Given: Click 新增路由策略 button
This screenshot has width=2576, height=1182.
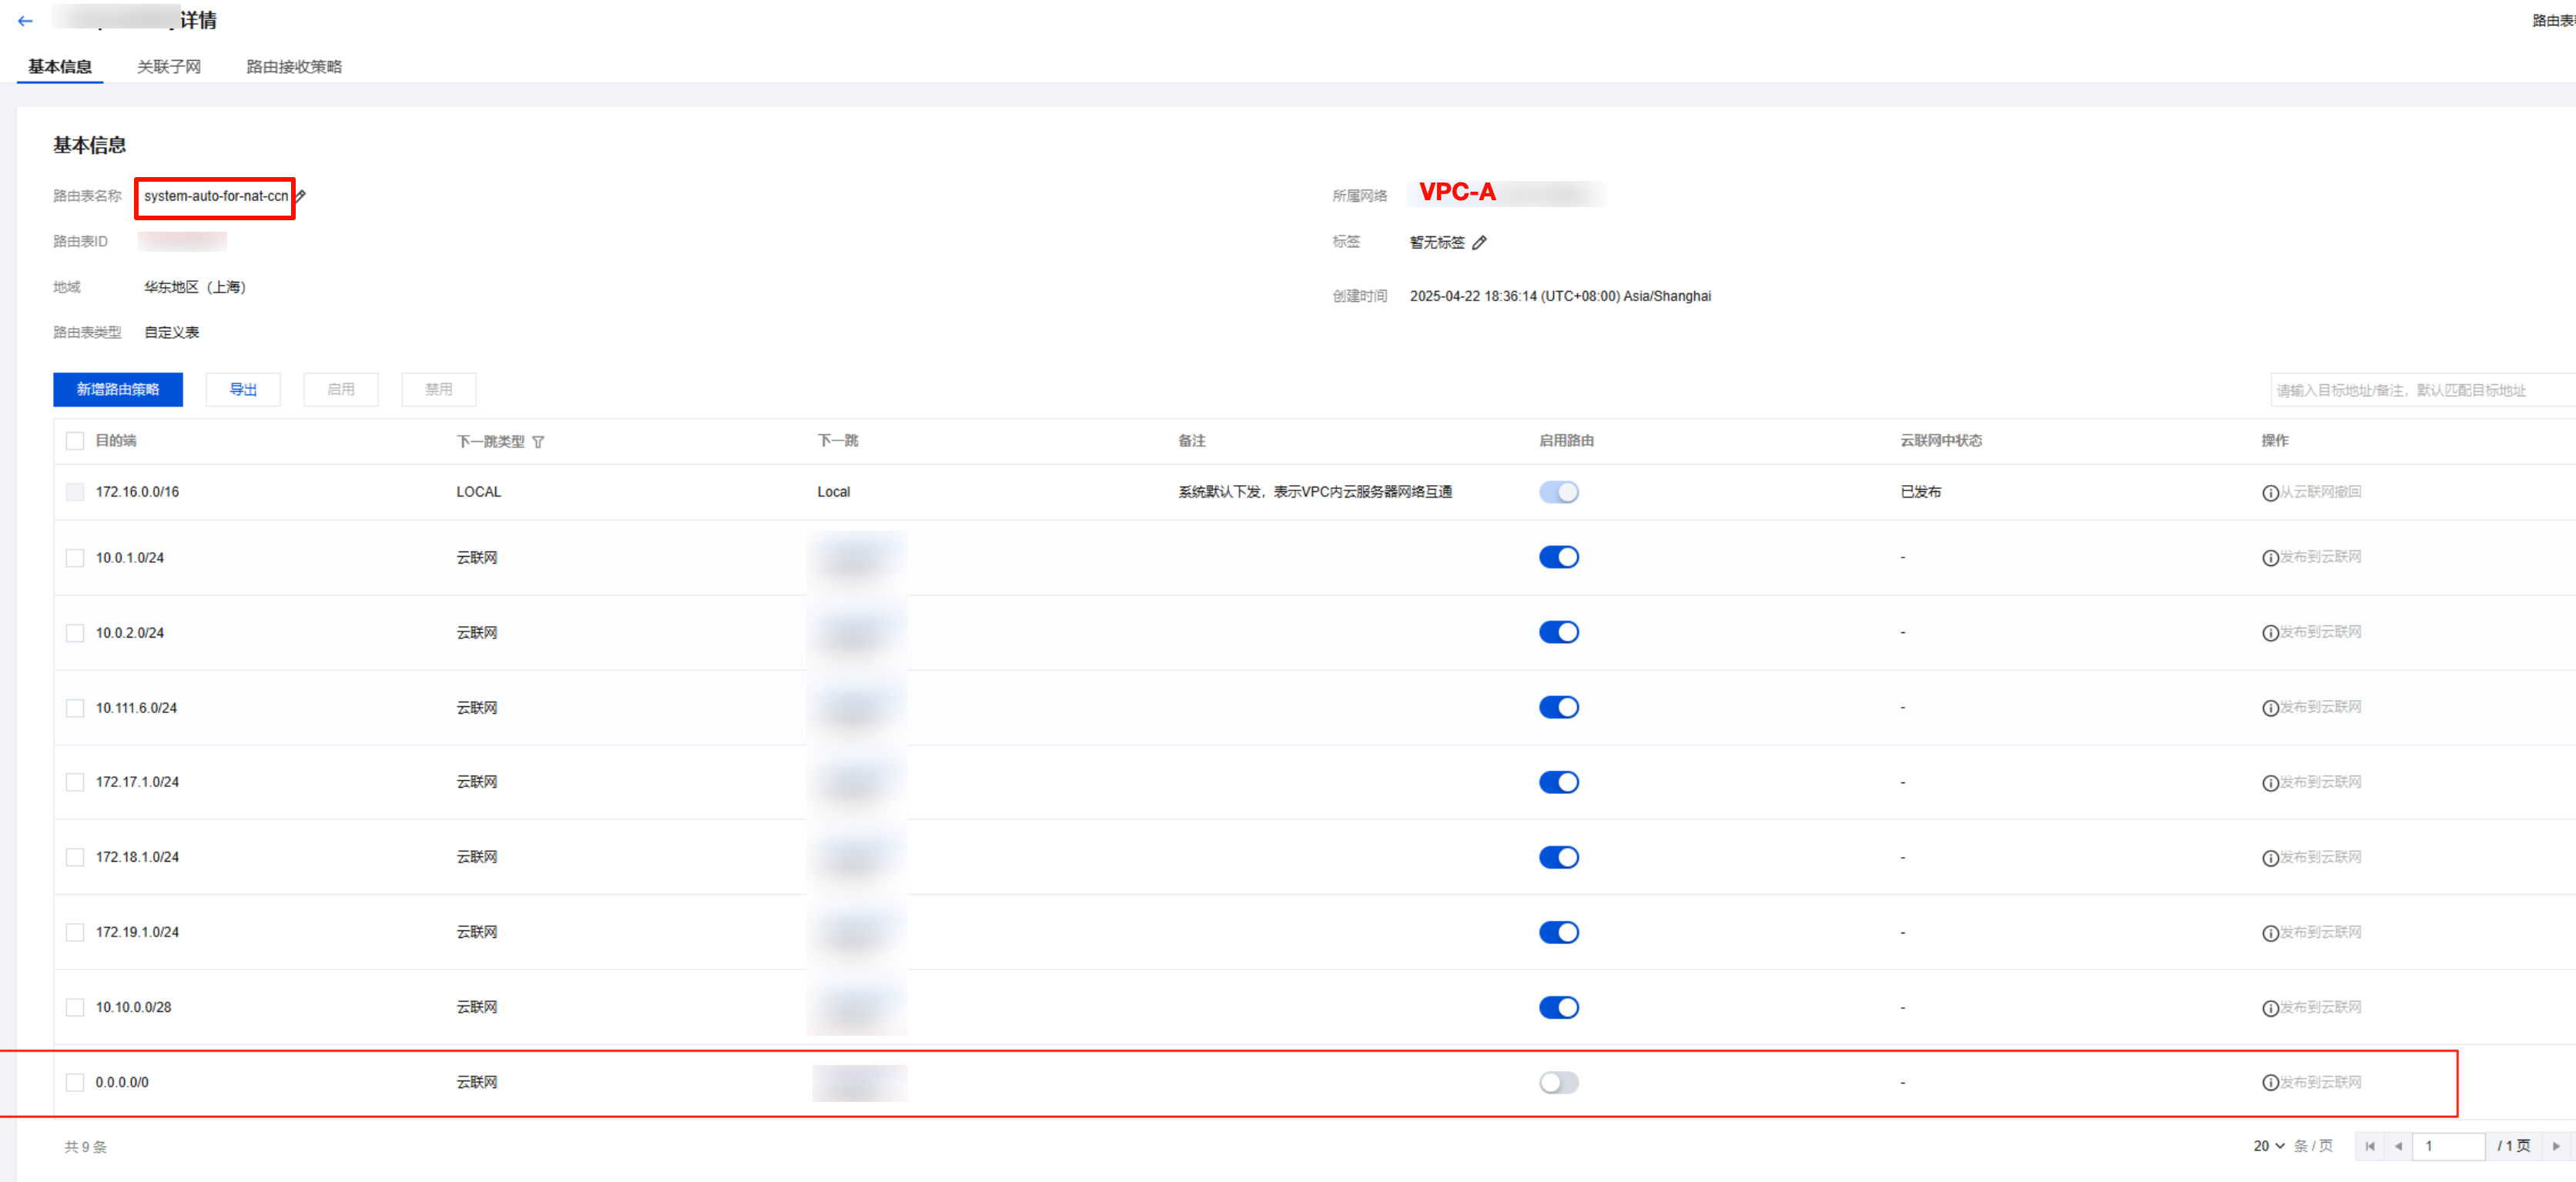Looking at the screenshot, I should coord(118,389).
